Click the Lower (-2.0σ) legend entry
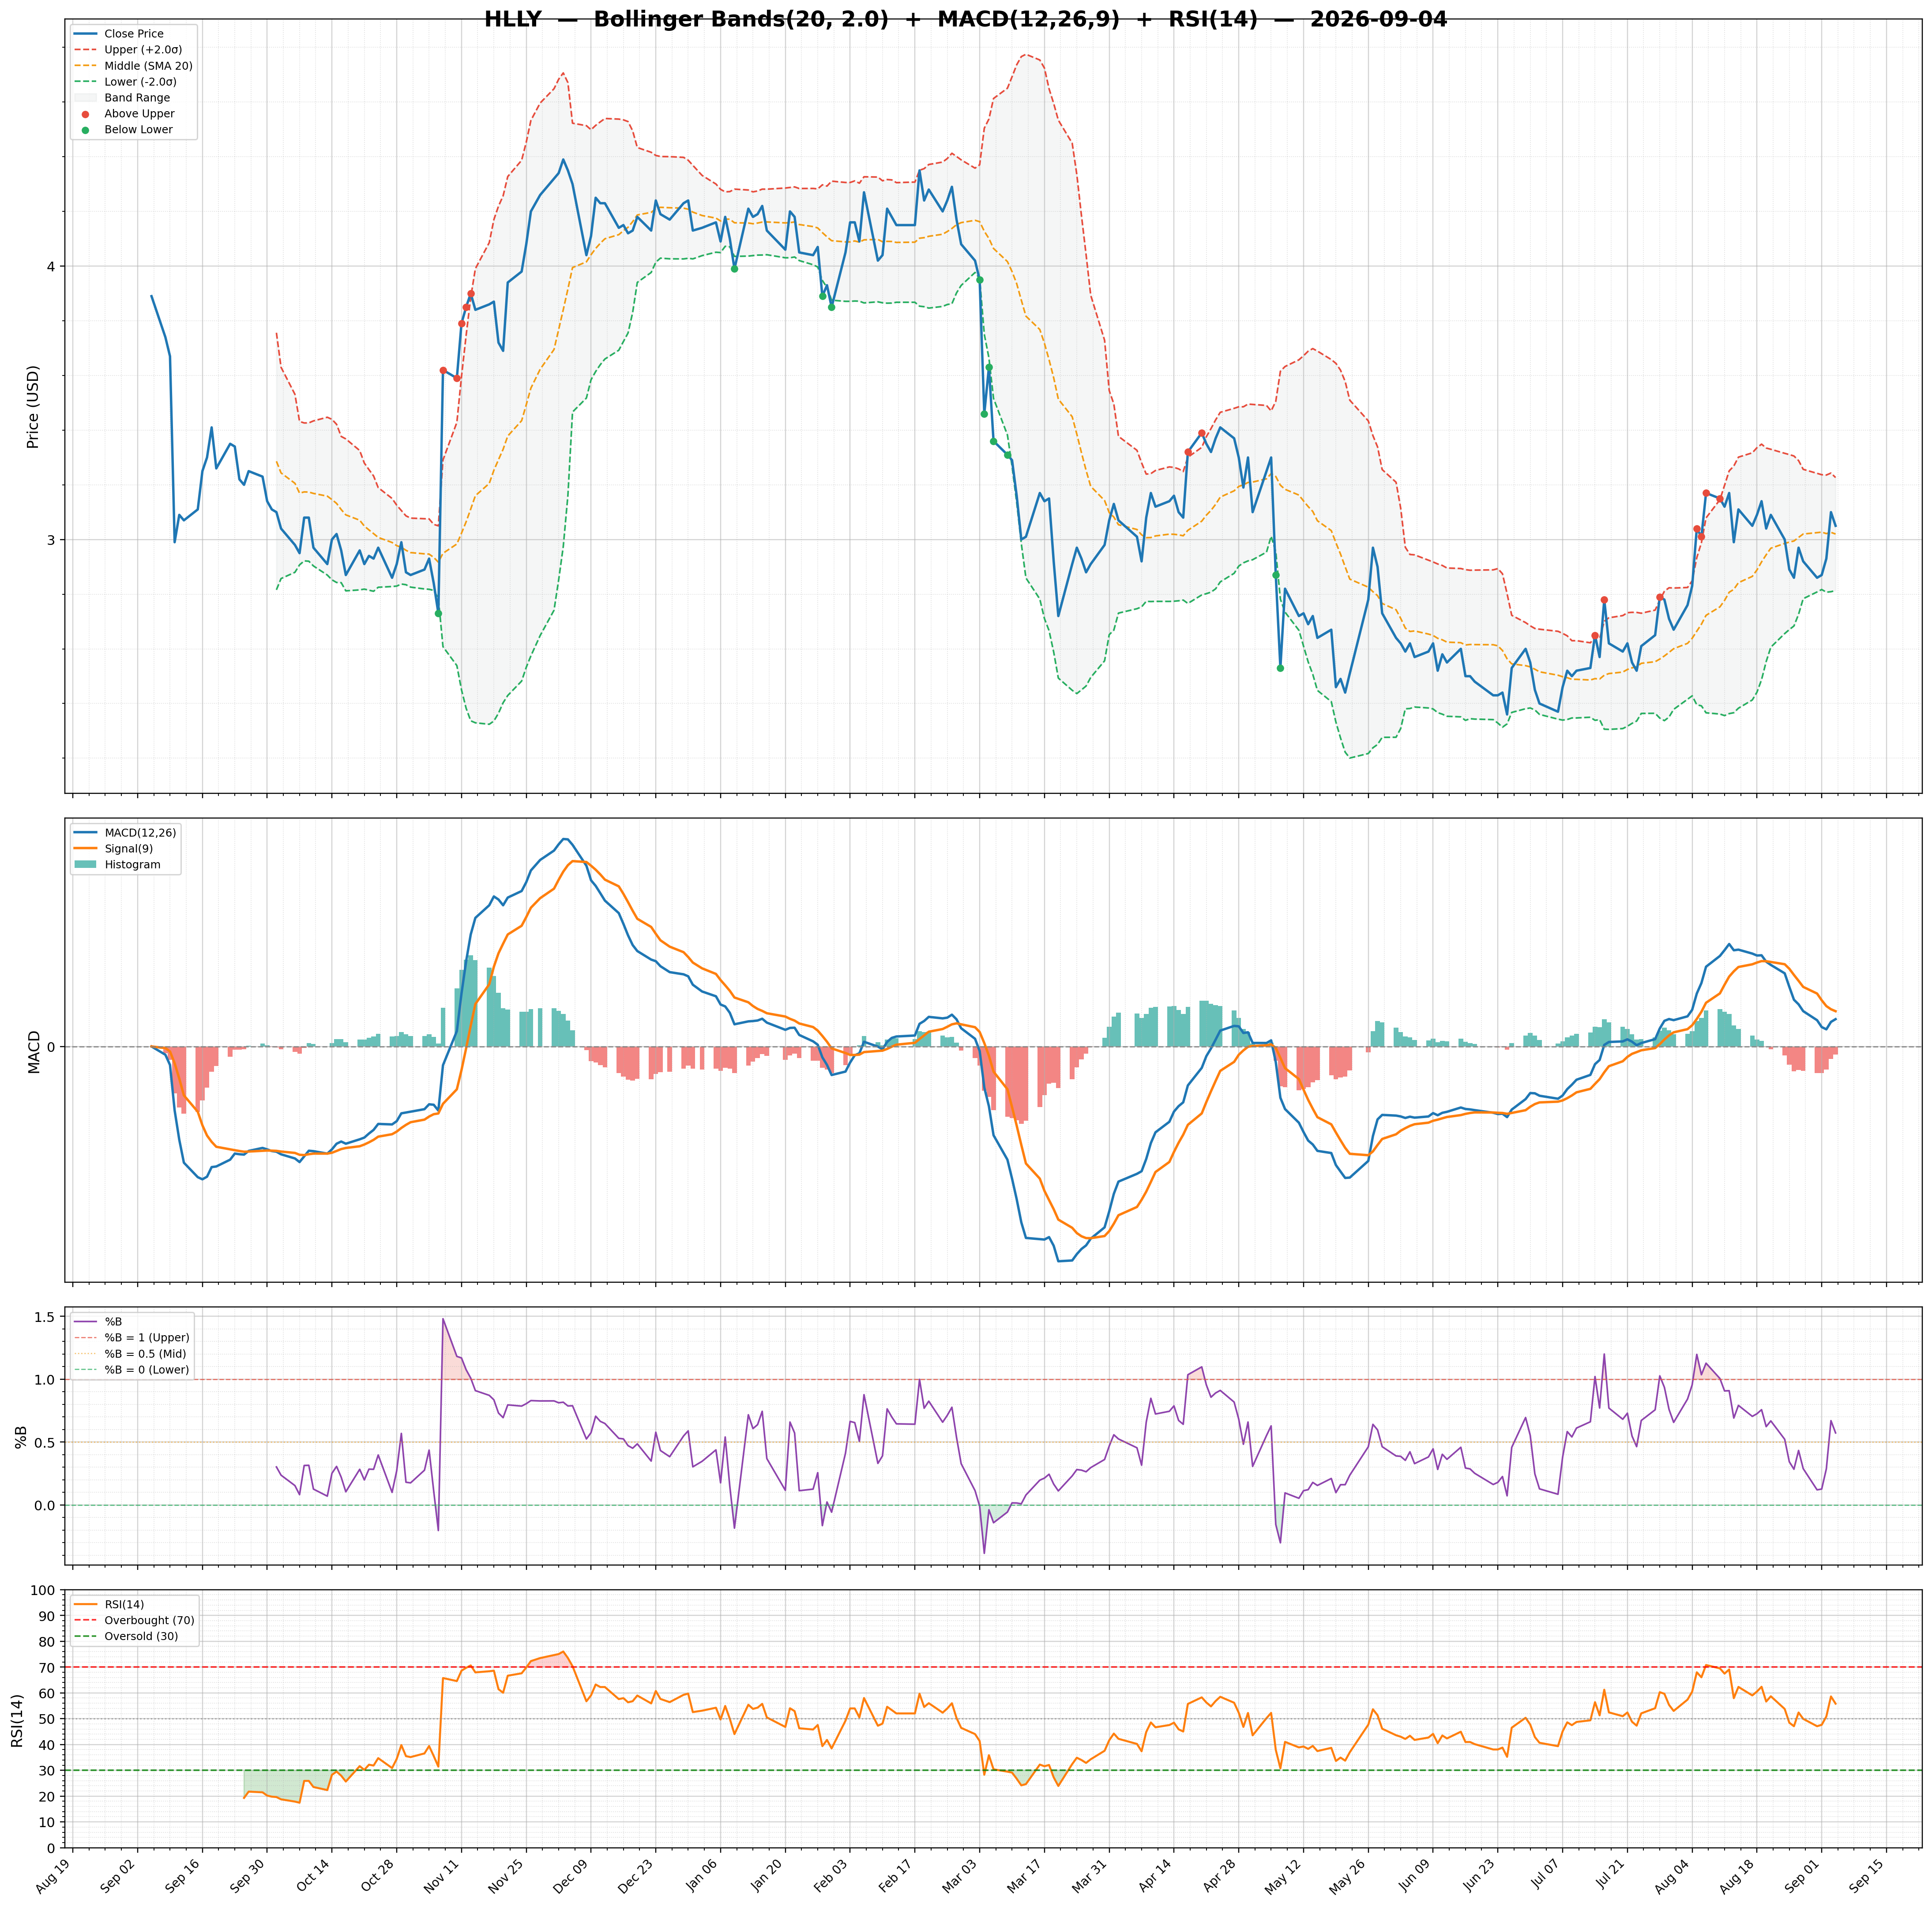 (x=126, y=82)
